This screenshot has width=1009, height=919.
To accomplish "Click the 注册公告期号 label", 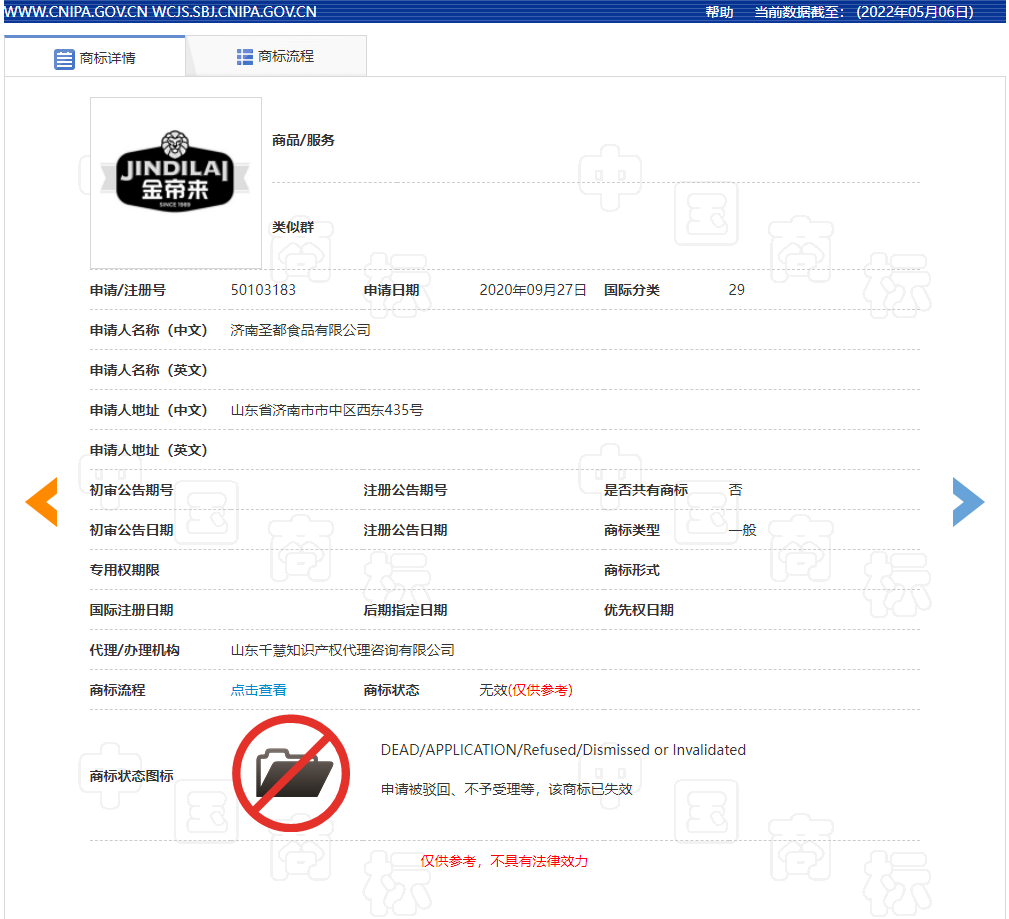I will click(x=405, y=490).
